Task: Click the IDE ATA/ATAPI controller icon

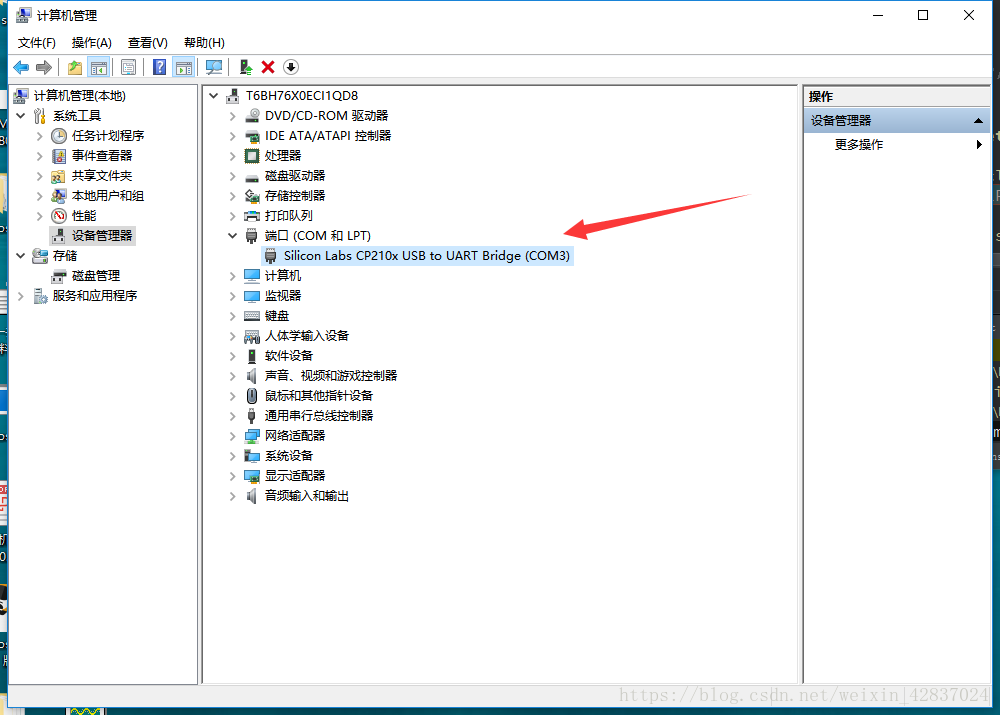Action: point(253,136)
